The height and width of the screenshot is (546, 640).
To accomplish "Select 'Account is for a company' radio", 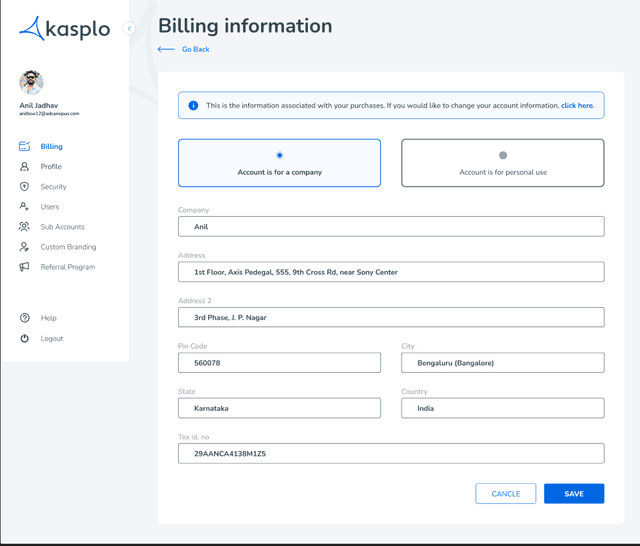I will 279,155.
